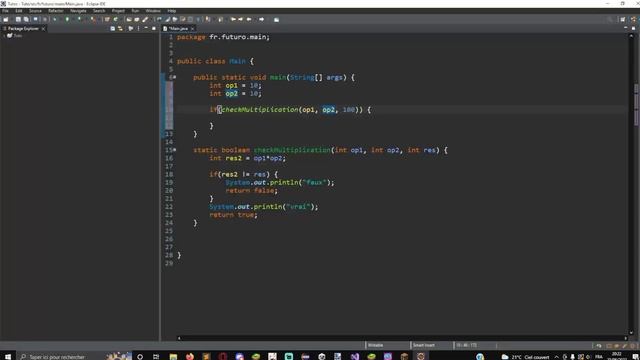This screenshot has height=360, width=640.
Task: Click the Search flashlight toolbar icon
Action: click(145, 19)
